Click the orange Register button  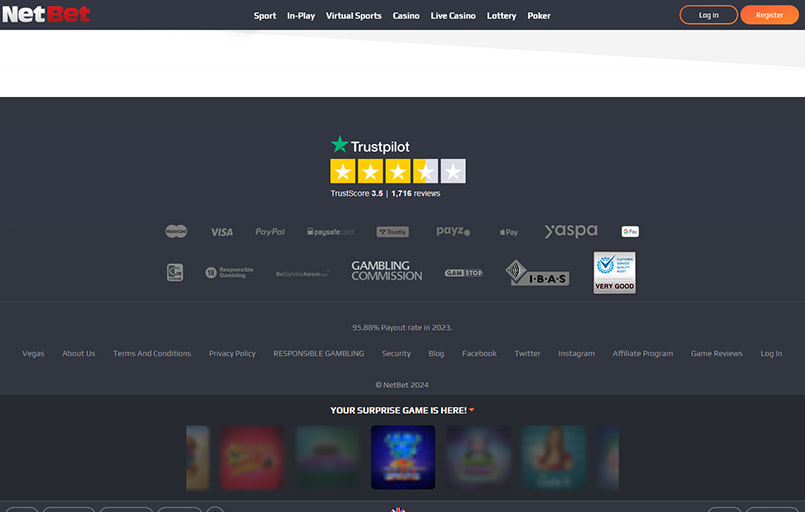coord(769,15)
